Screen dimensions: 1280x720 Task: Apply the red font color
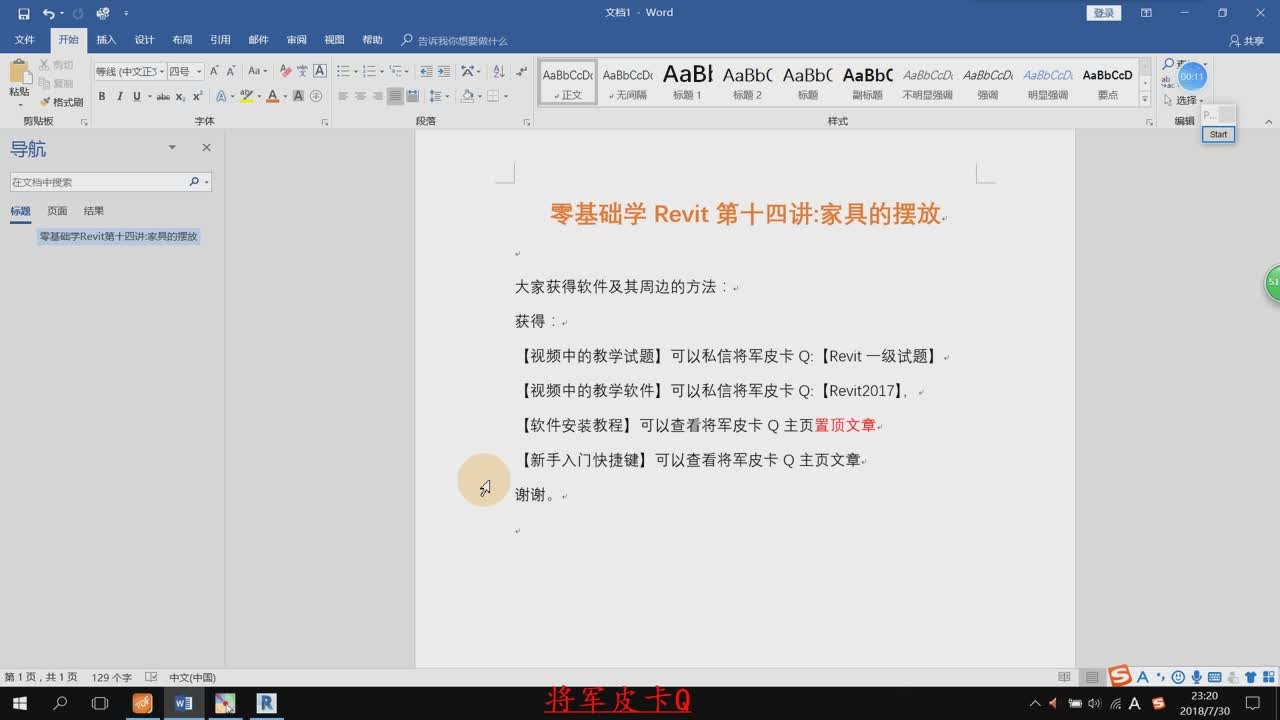coord(272,97)
